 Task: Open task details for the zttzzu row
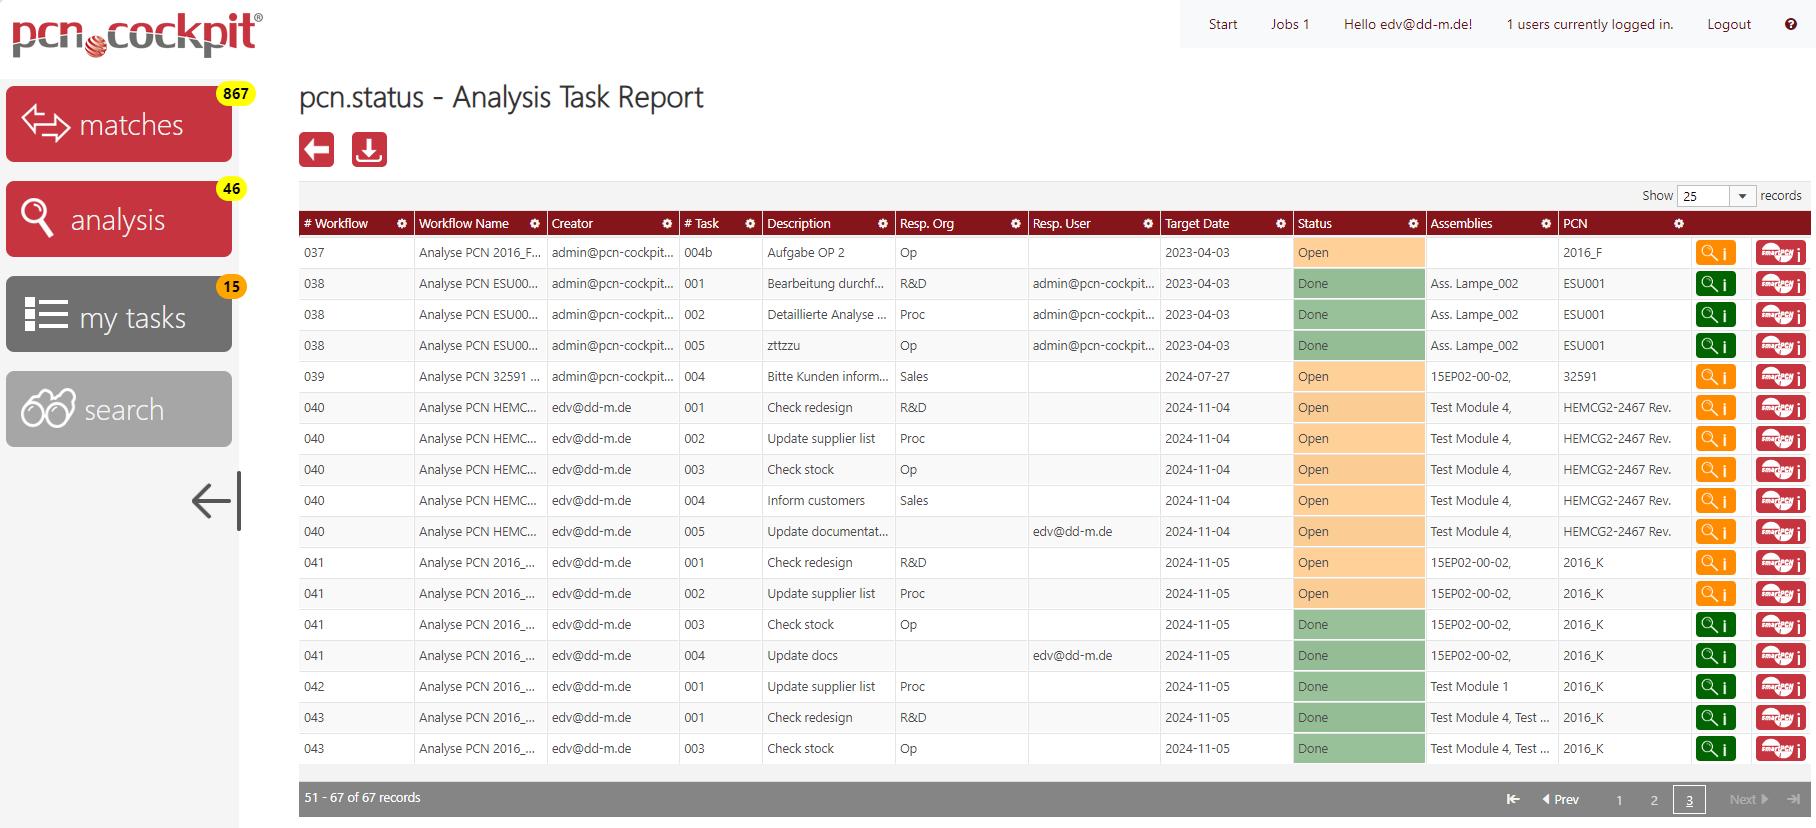(x=1715, y=346)
